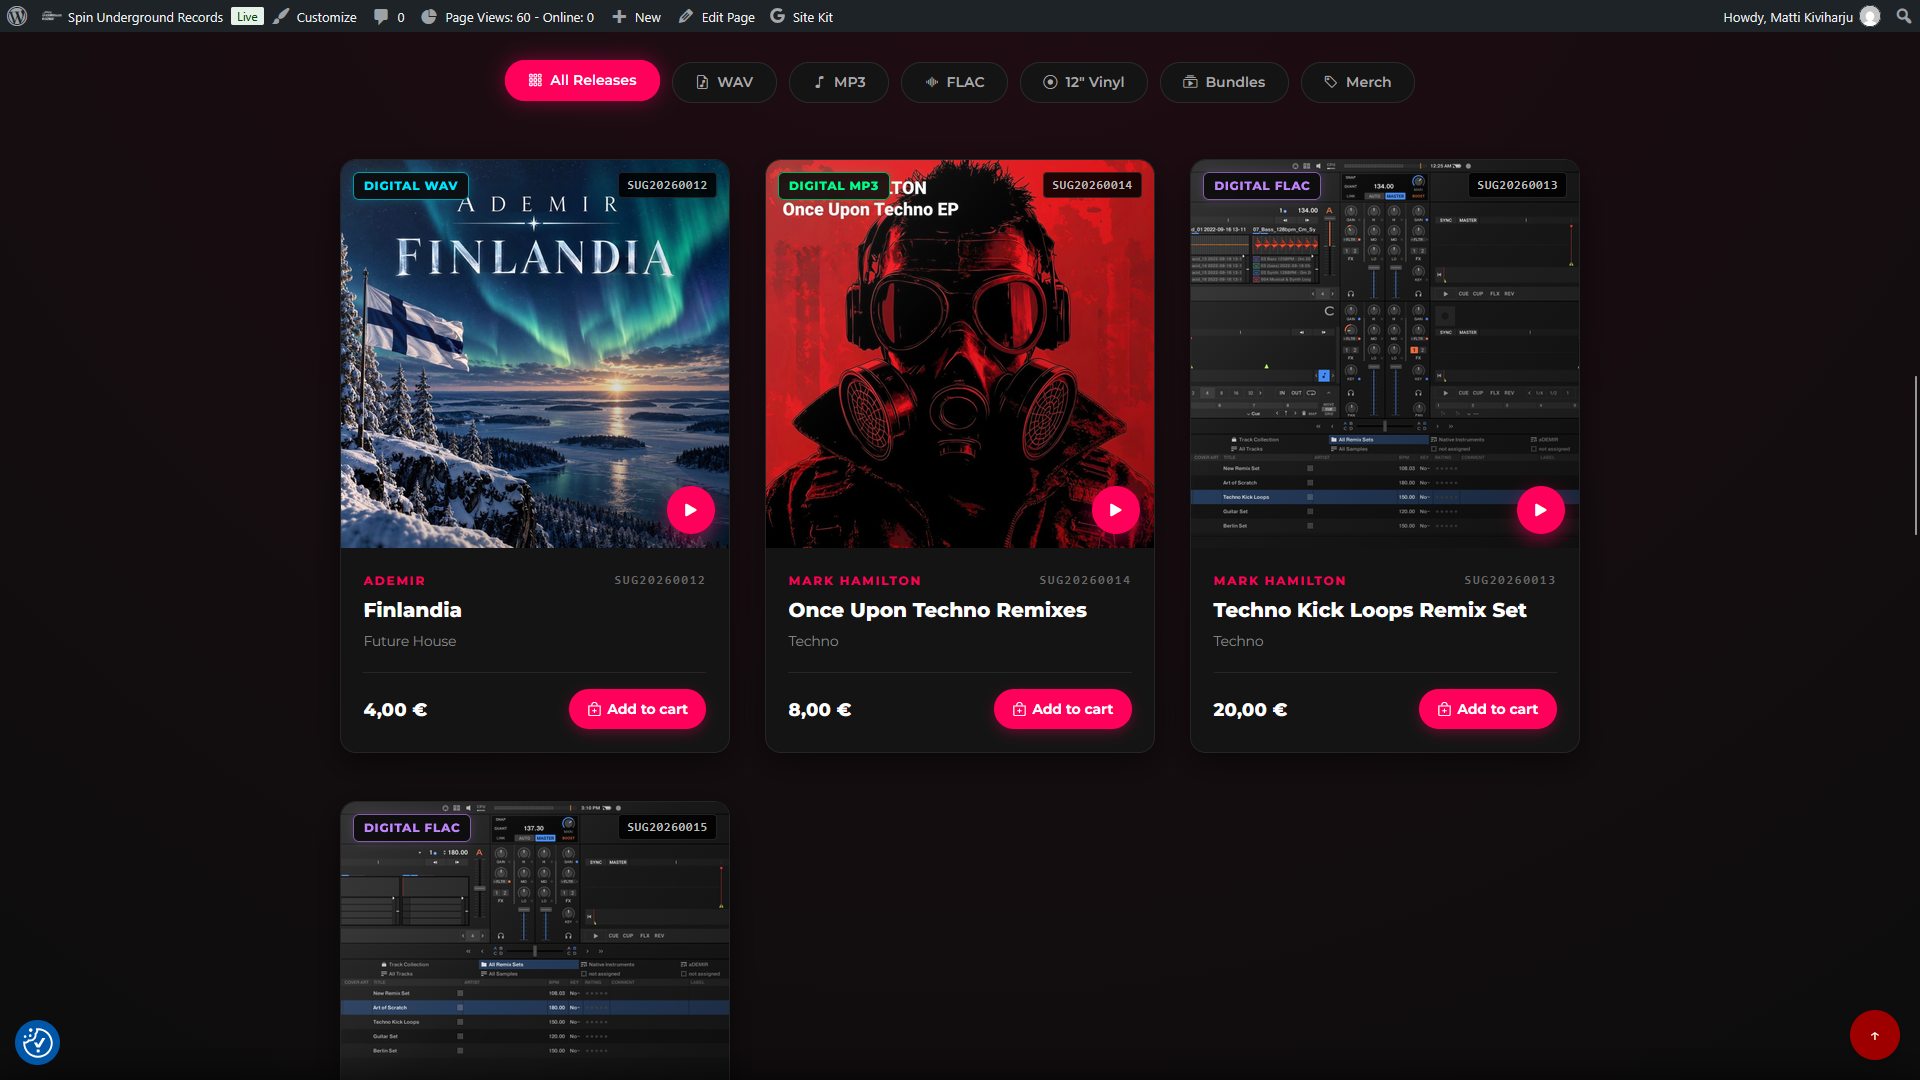Open the cookie consent preferences icon
Image resolution: width=1920 pixels, height=1080 pixels.
coord(37,1042)
